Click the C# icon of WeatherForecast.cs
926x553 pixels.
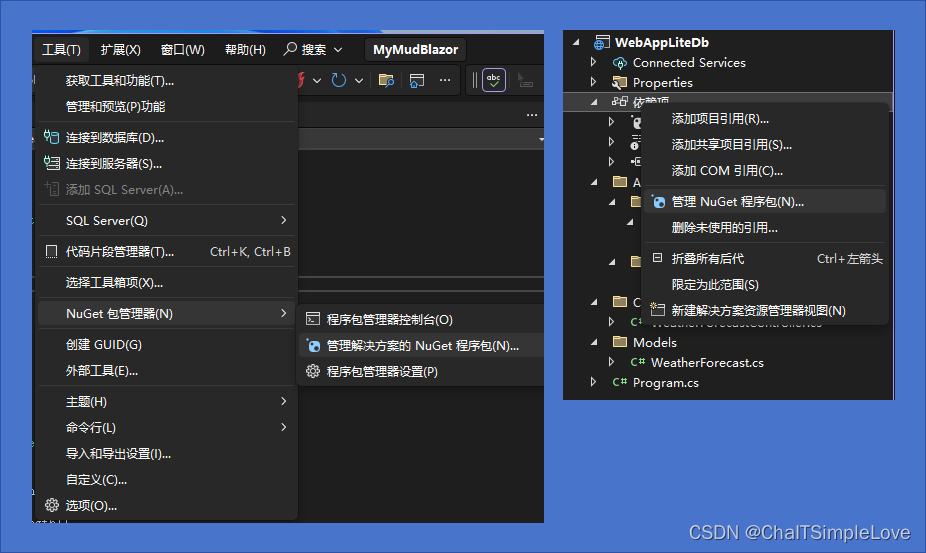637,362
